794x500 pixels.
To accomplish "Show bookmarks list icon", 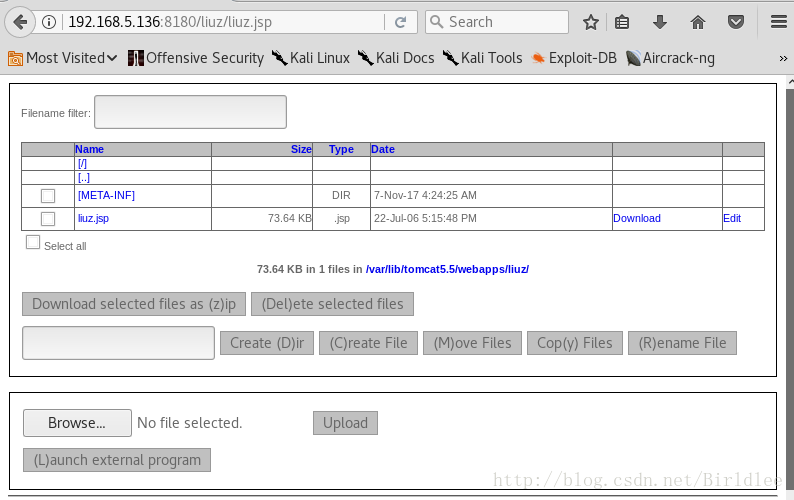I will [622, 22].
